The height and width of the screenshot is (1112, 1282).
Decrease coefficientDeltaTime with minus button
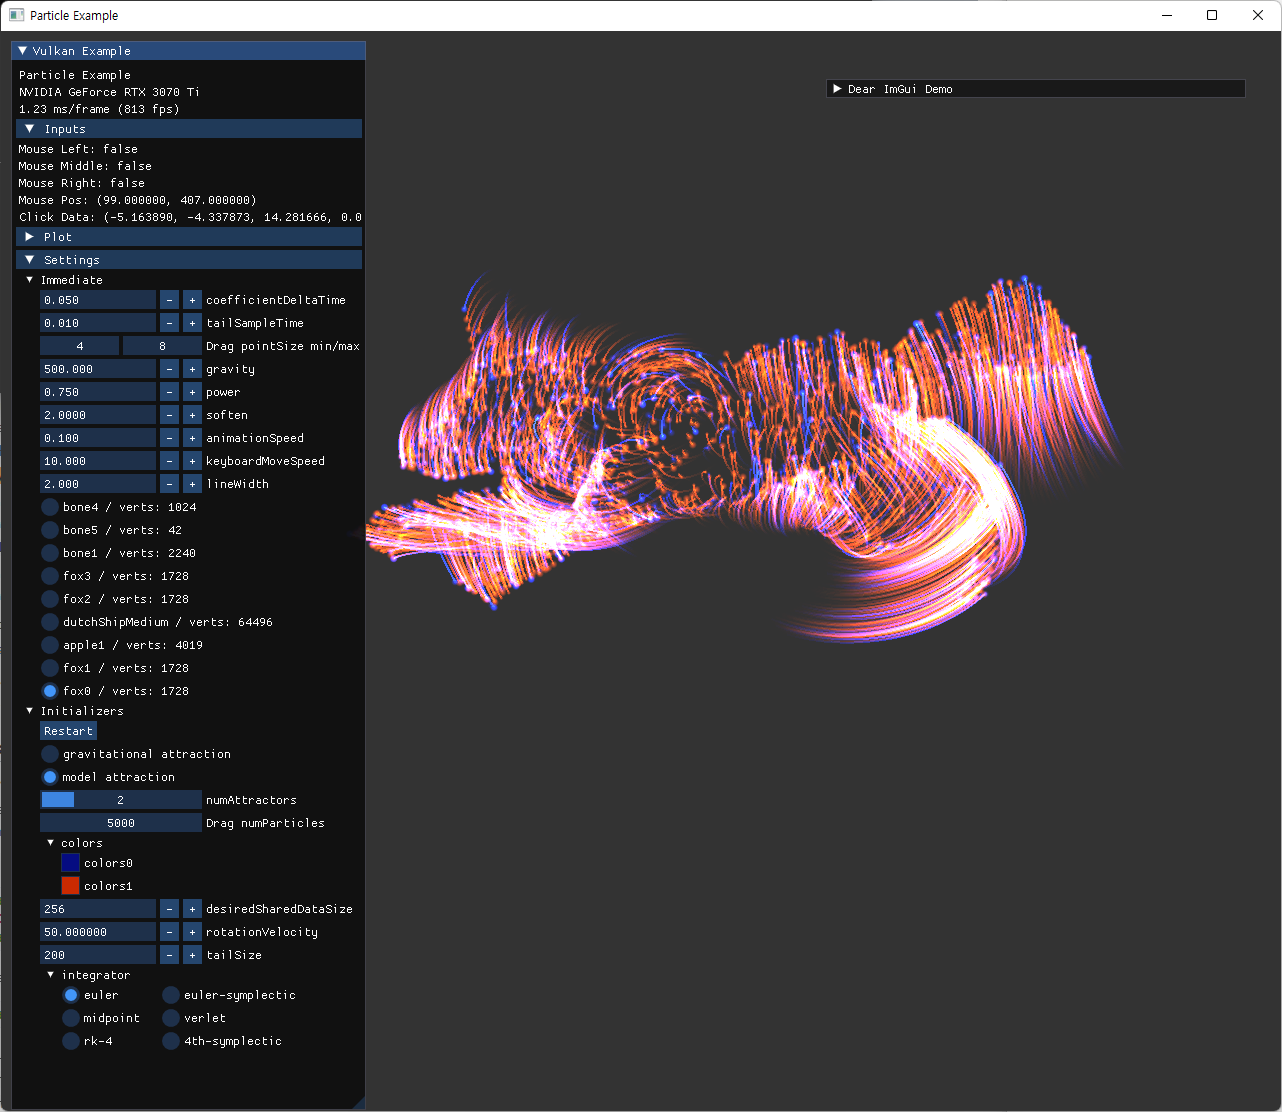pyautogui.click(x=169, y=300)
